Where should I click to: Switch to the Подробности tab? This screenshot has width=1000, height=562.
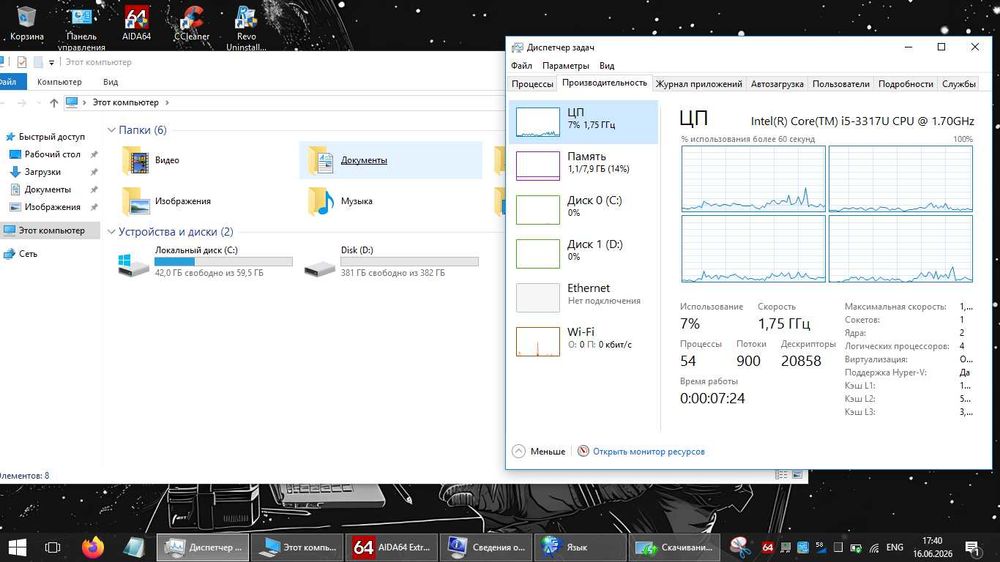click(906, 84)
